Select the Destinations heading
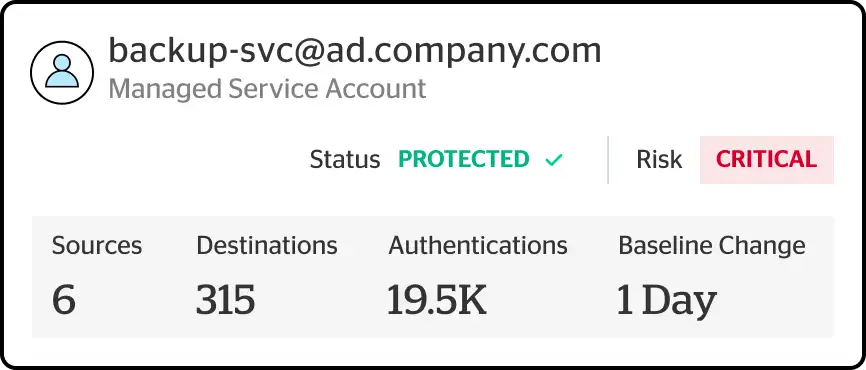Viewport: 866px width, 370px height. 267,246
